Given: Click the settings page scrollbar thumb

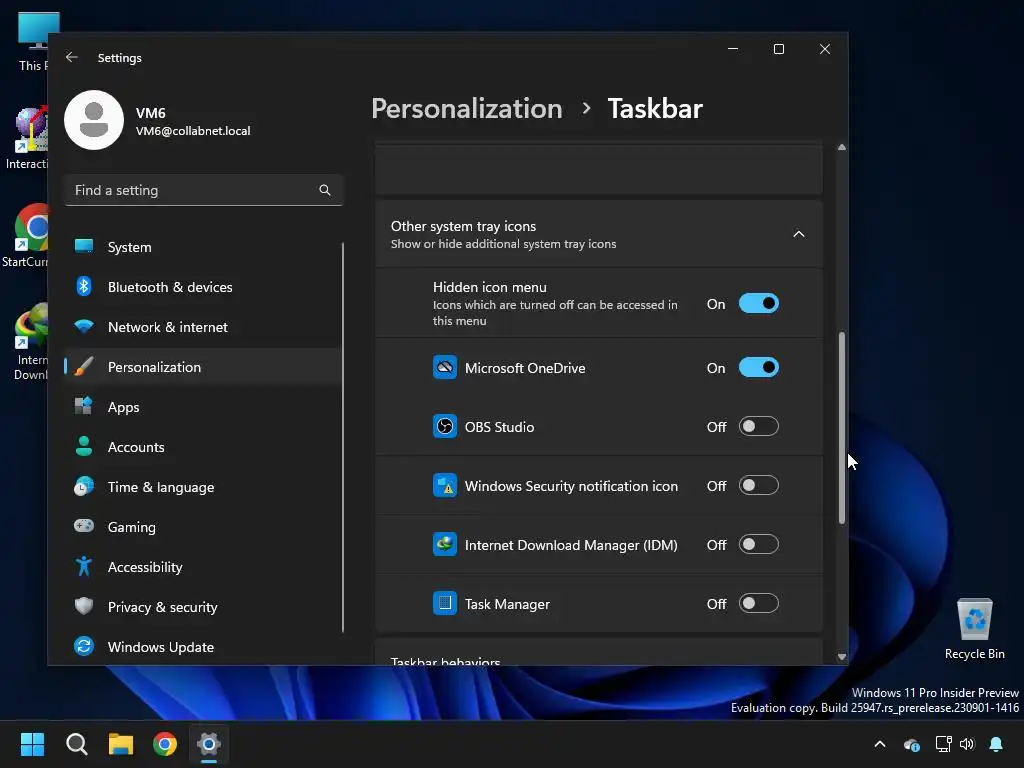Looking at the screenshot, I should pyautogui.click(x=842, y=428).
